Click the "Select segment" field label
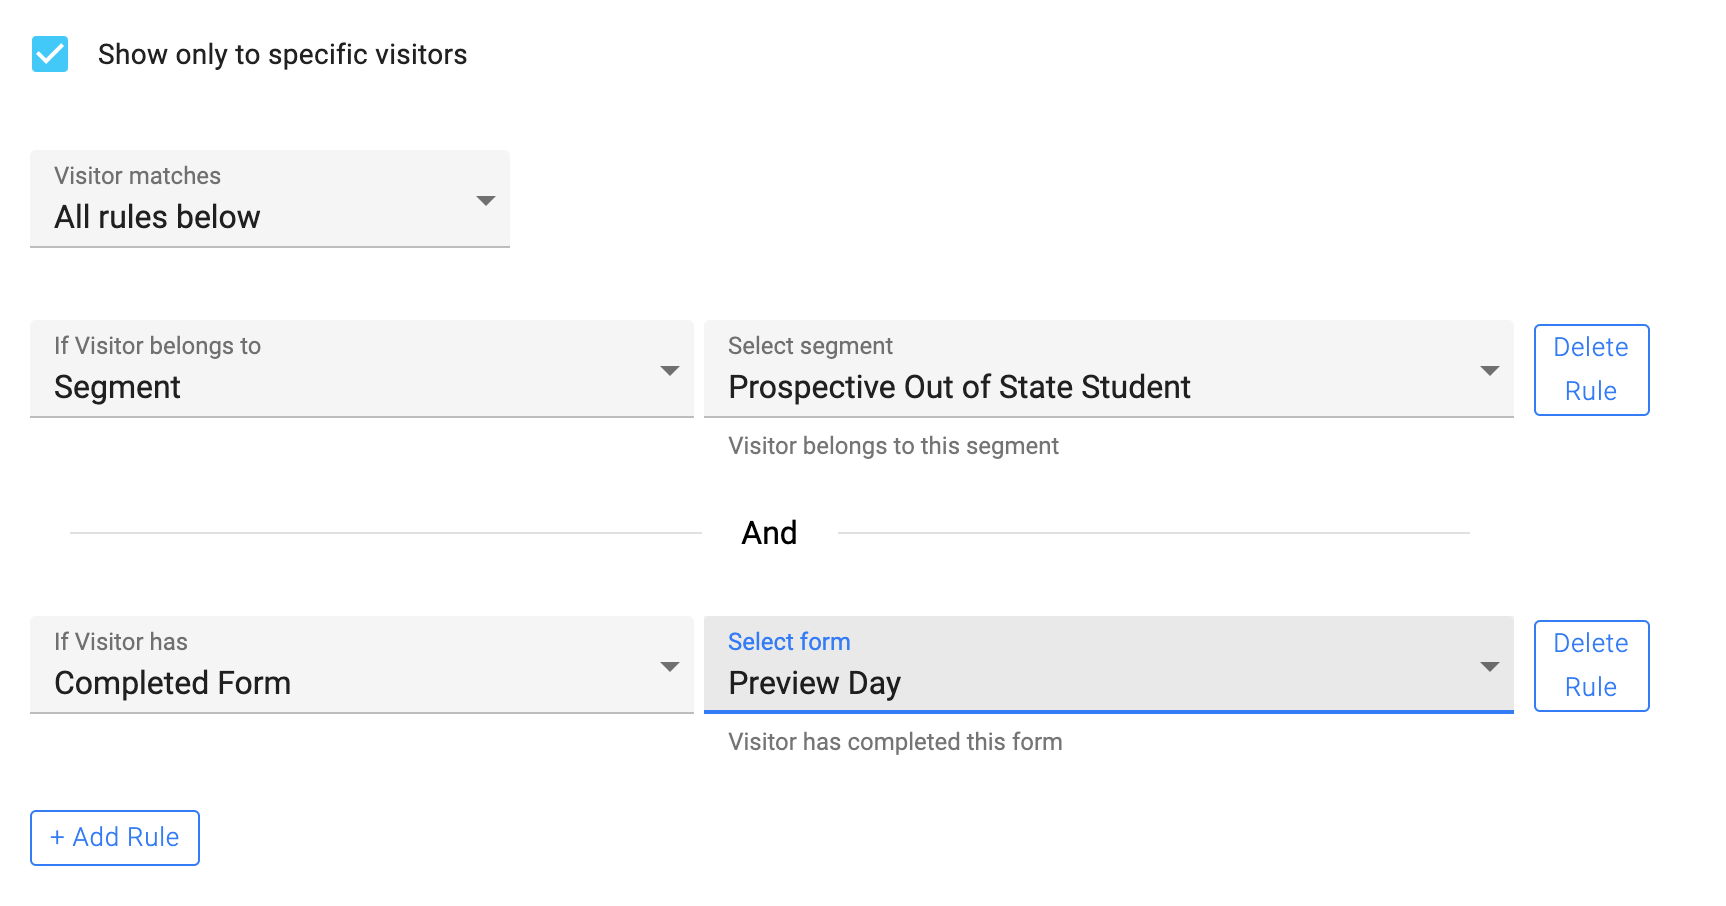 (810, 346)
